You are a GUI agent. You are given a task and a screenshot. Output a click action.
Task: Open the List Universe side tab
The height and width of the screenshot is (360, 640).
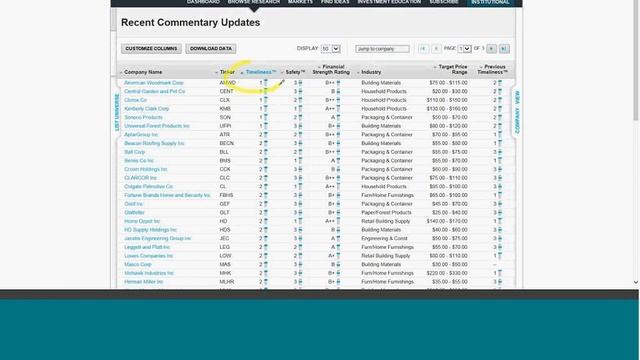pyautogui.click(x=117, y=112)
